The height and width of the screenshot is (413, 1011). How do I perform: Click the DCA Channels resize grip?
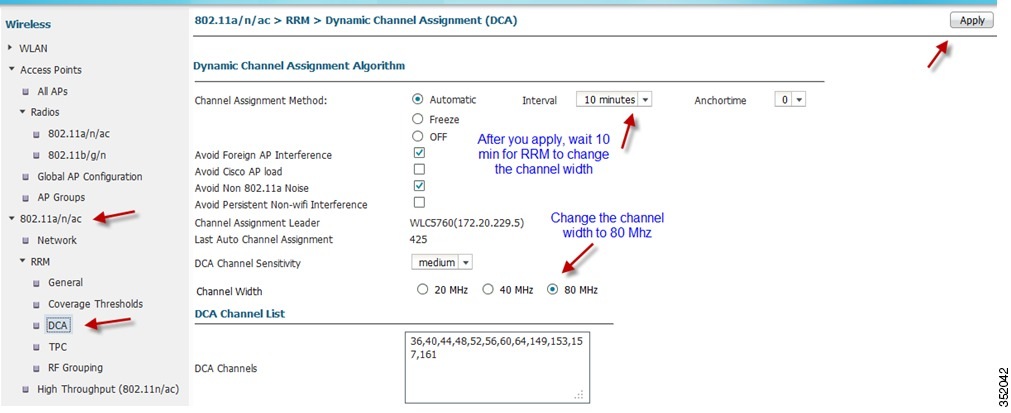coord(579,394)
